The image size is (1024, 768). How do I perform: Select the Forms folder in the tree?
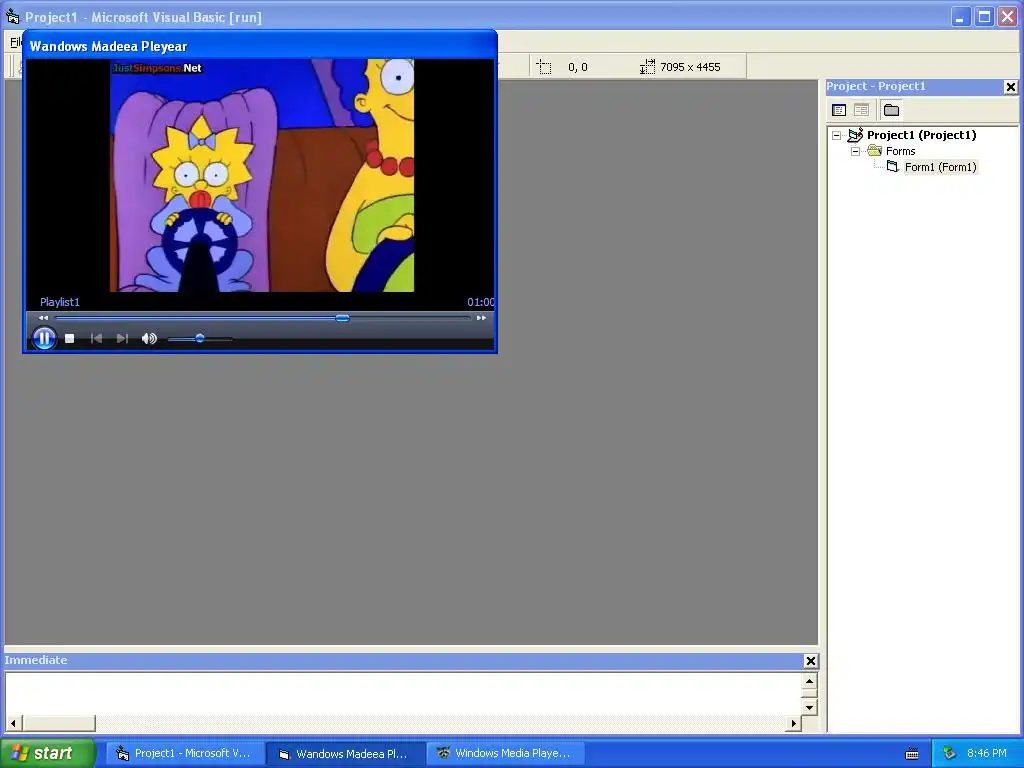pyautogui.click(x=901, y=151)
